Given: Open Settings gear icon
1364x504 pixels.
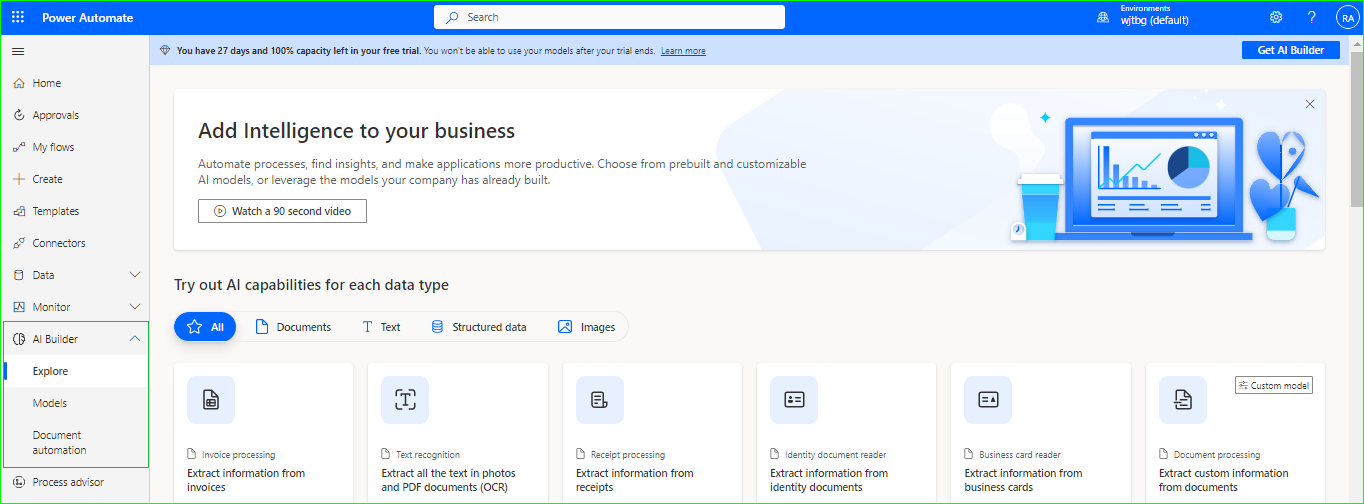Looking at the screenshot, I should (1276, 17).
